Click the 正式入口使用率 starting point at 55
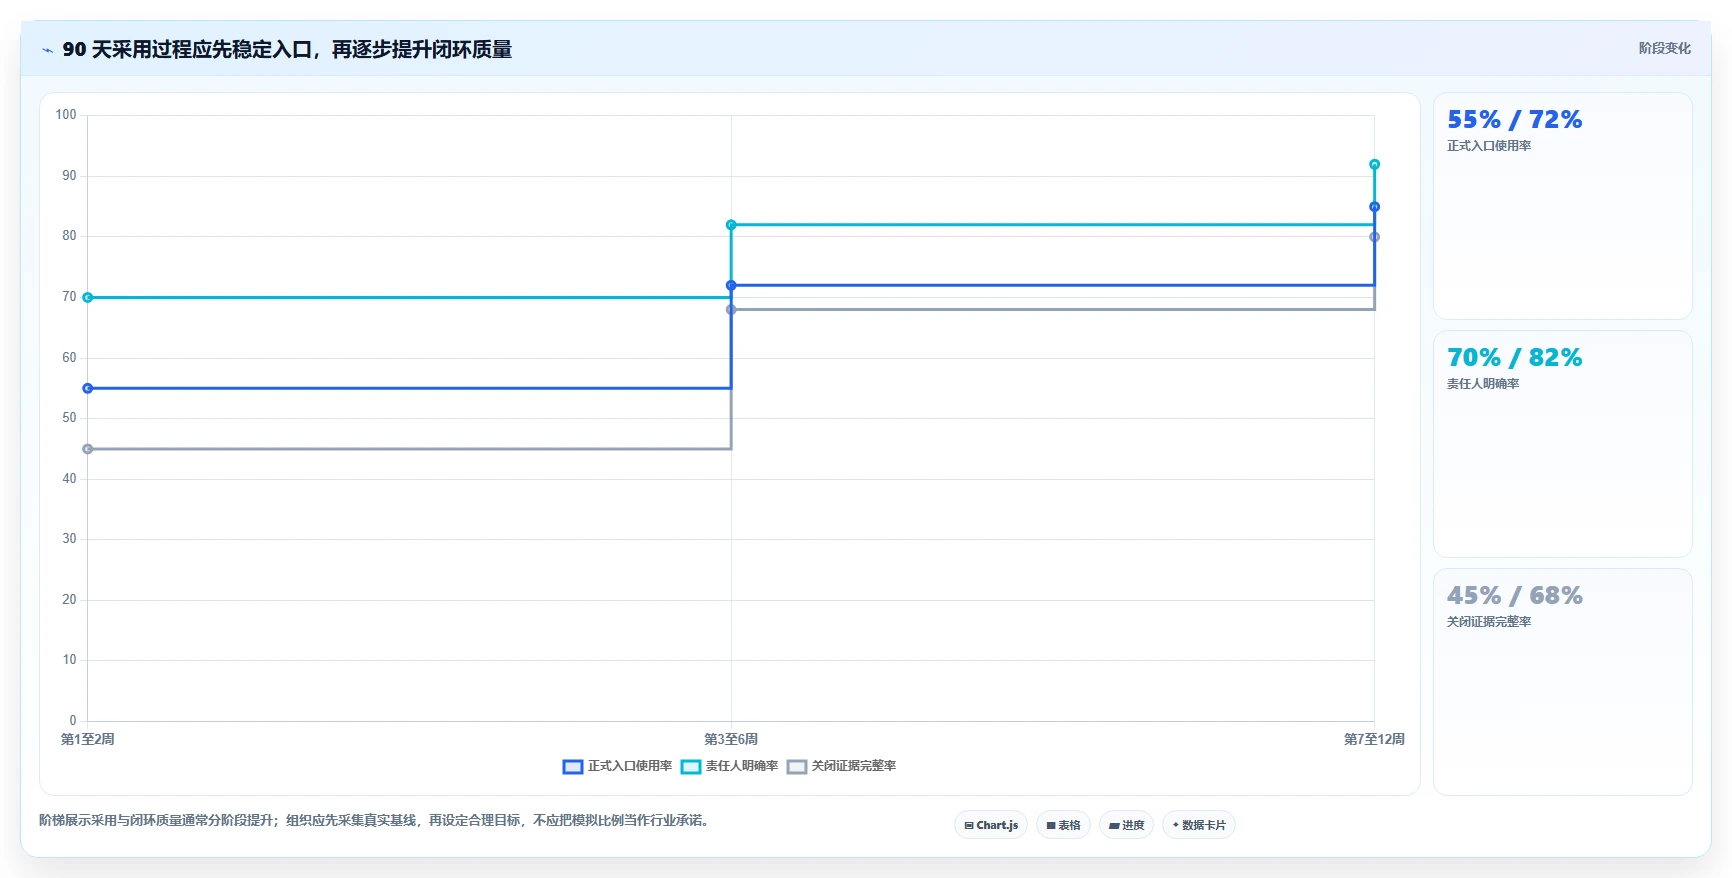The height and width of the screenshot is (878, 1732). coord(88,388)
